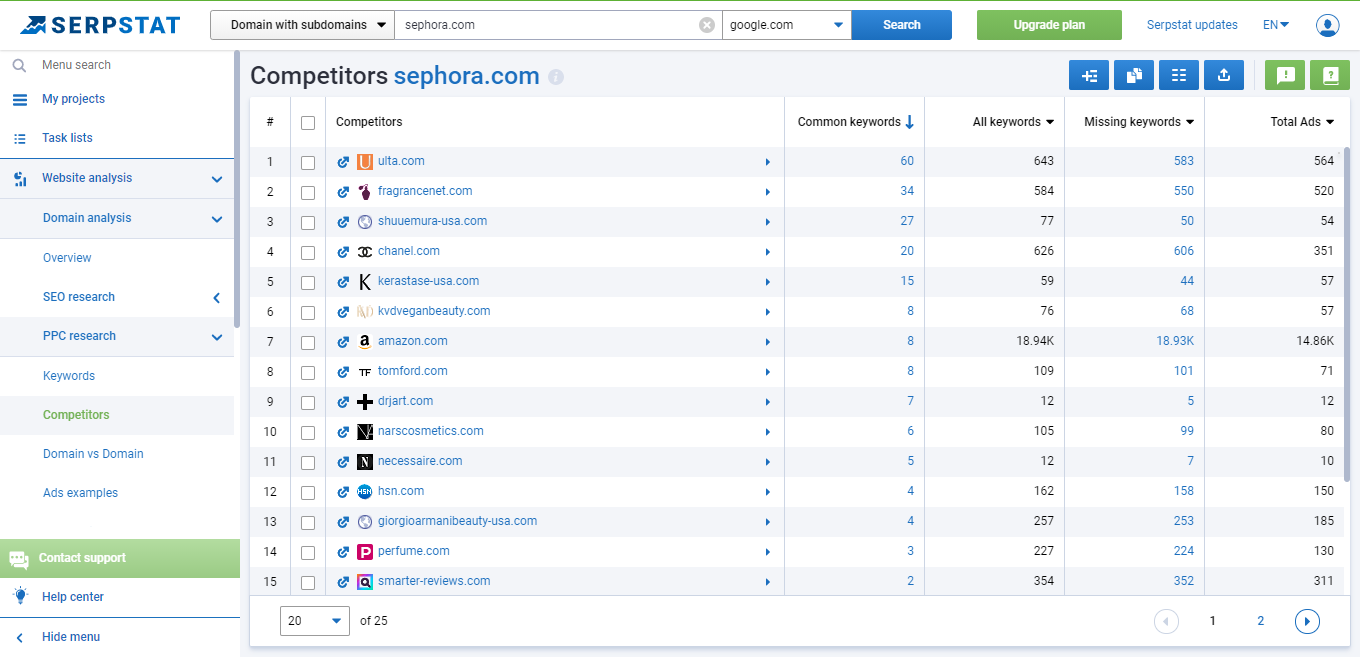This screenshot has width=1360, height=657.
Task: Click the table view settings icon
Action: pyautogui.click(x=1179, y=75)
